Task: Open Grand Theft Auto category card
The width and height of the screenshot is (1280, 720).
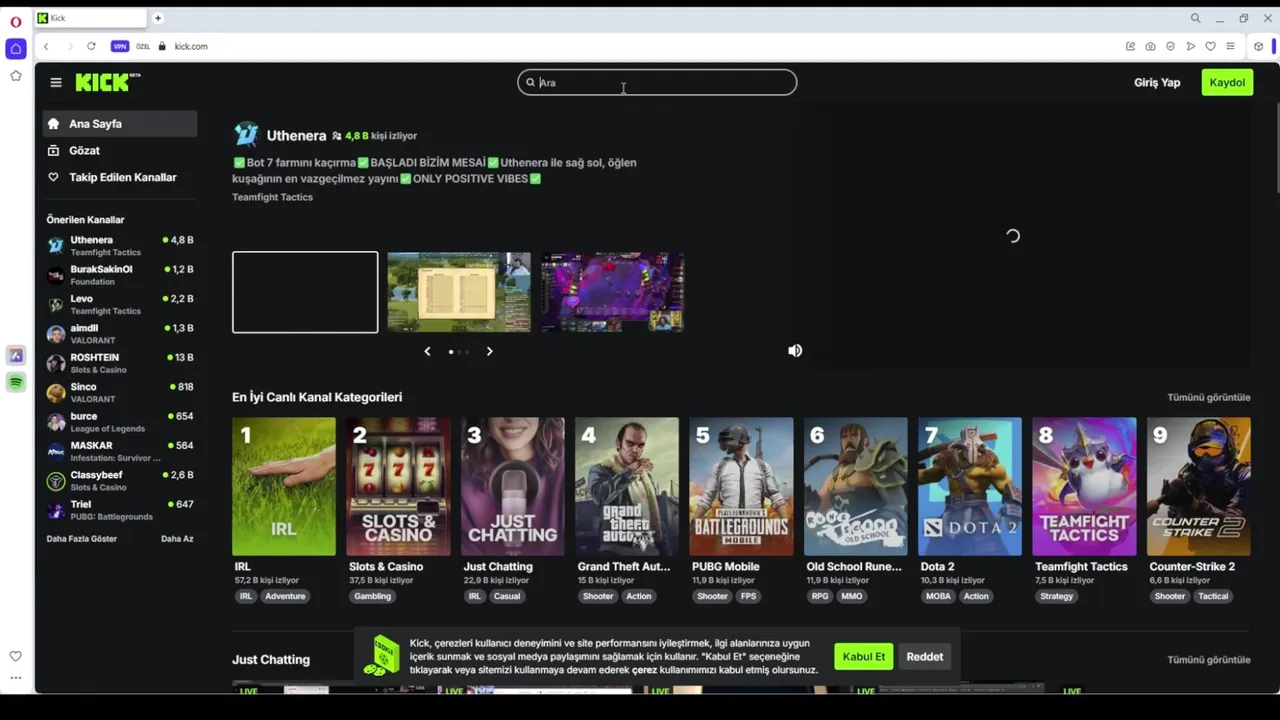Action: point(627,486)
